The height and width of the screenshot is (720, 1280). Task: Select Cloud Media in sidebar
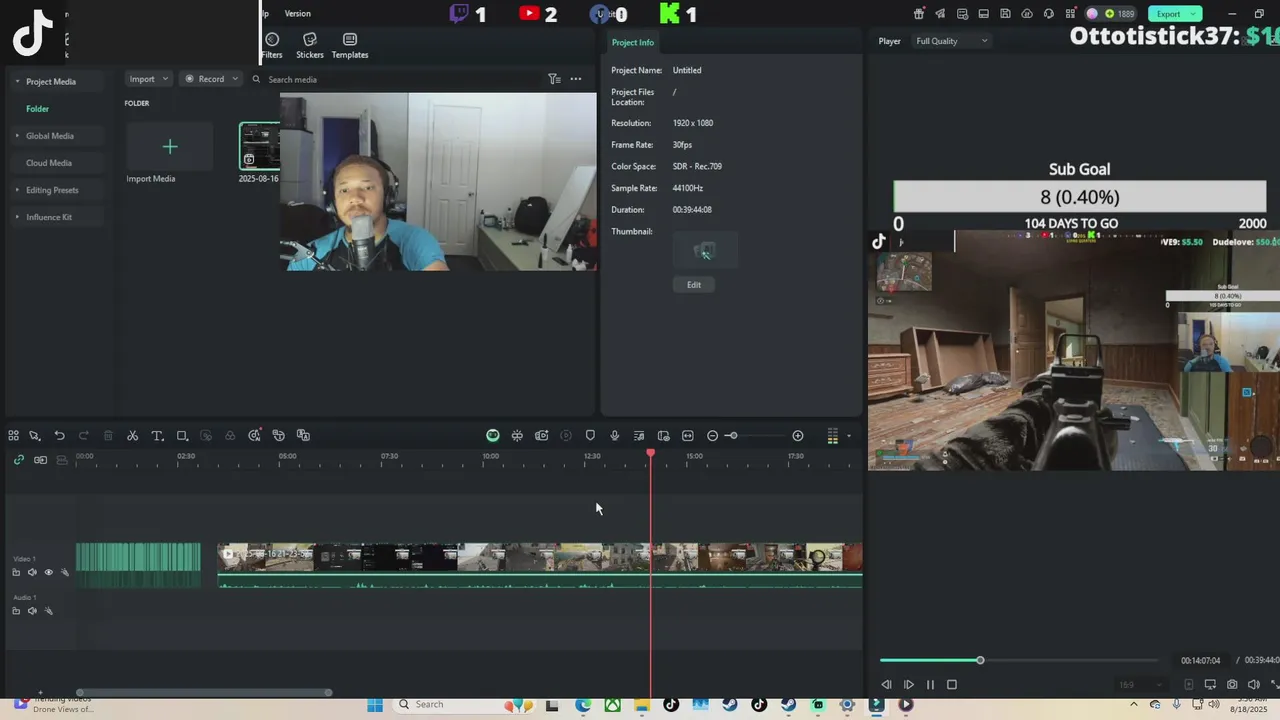tap(49, 163)
